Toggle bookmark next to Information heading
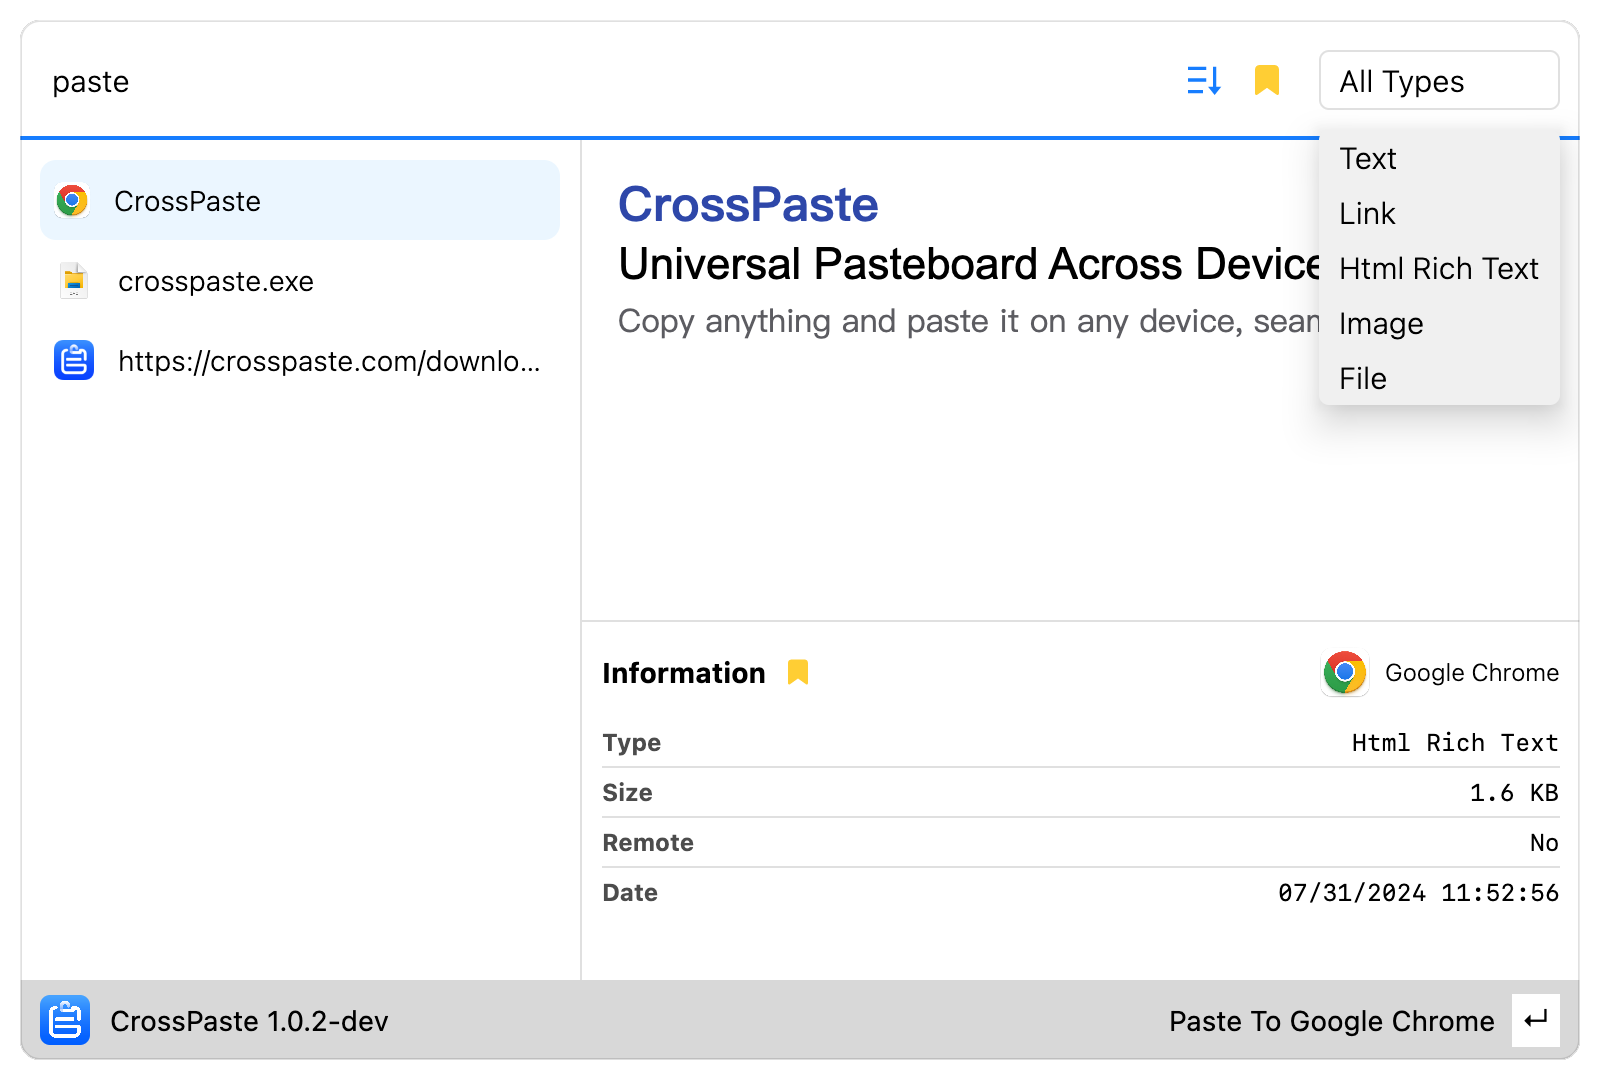The image size is (1600, 1080). 797,672
